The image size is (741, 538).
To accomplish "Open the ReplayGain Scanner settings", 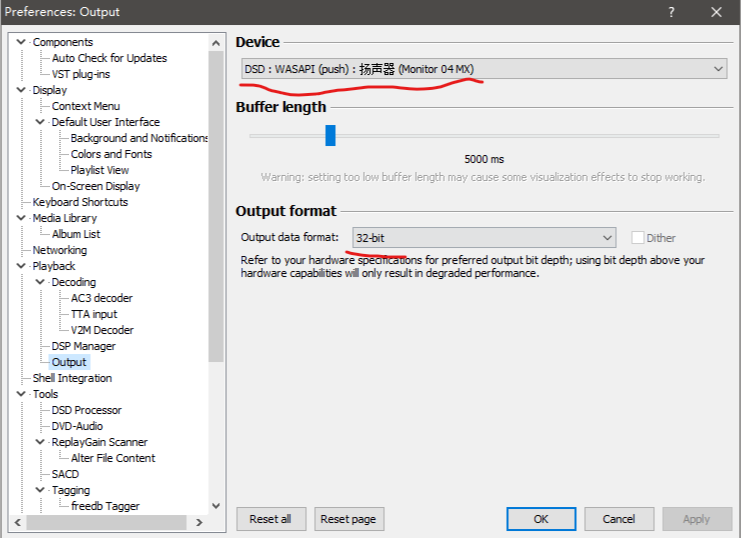I will (99, 442).
